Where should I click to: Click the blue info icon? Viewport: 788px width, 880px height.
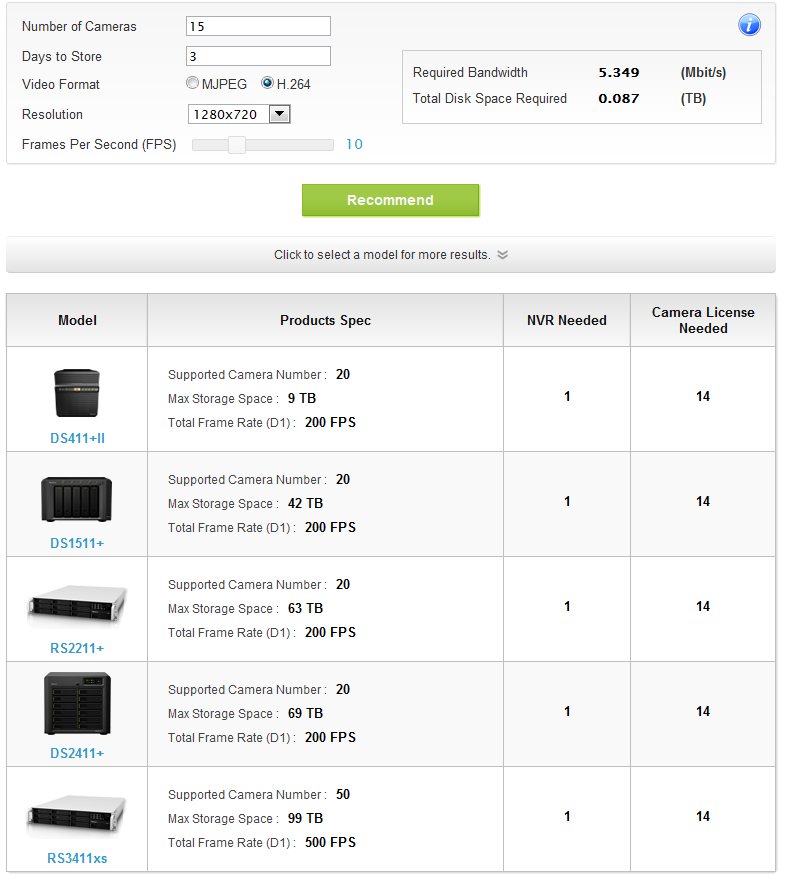point(749,25)
